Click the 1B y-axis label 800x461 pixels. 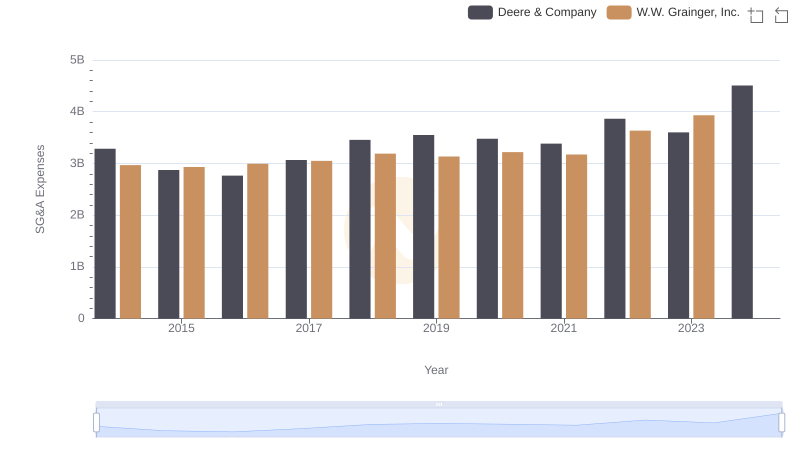(x=77, y=266)
